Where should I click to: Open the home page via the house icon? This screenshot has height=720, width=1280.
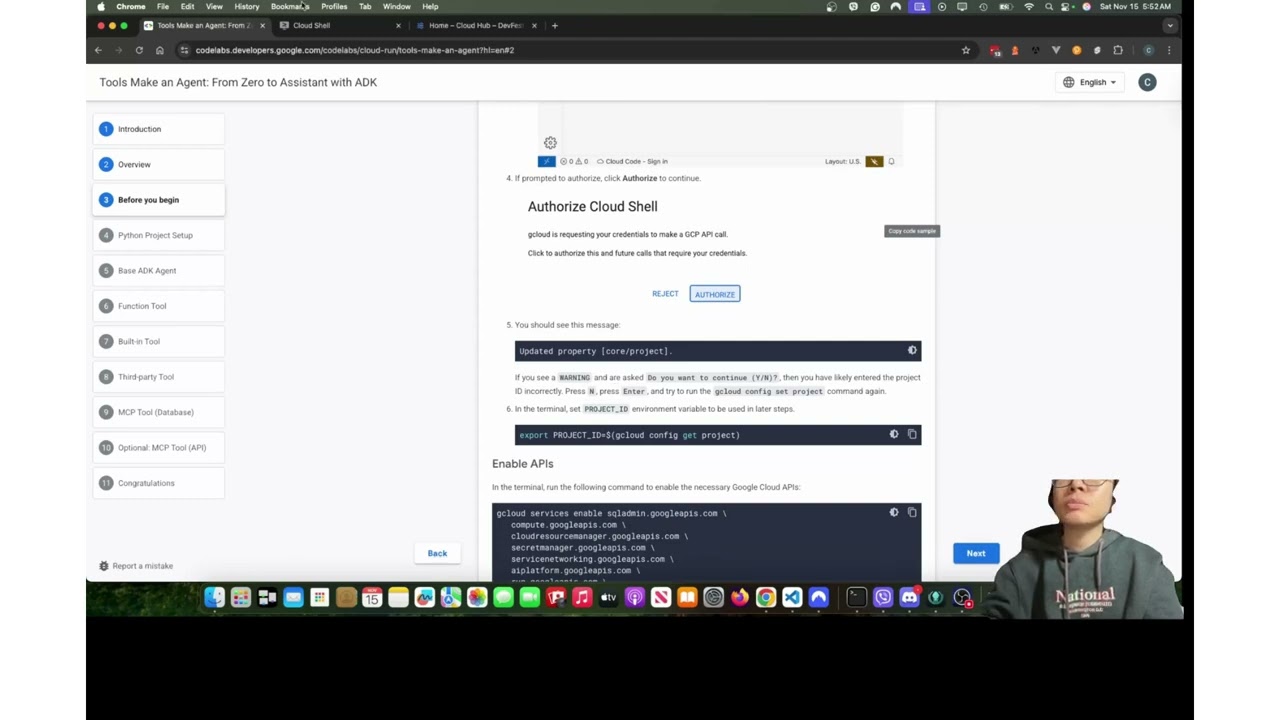[x=159, y=50]
